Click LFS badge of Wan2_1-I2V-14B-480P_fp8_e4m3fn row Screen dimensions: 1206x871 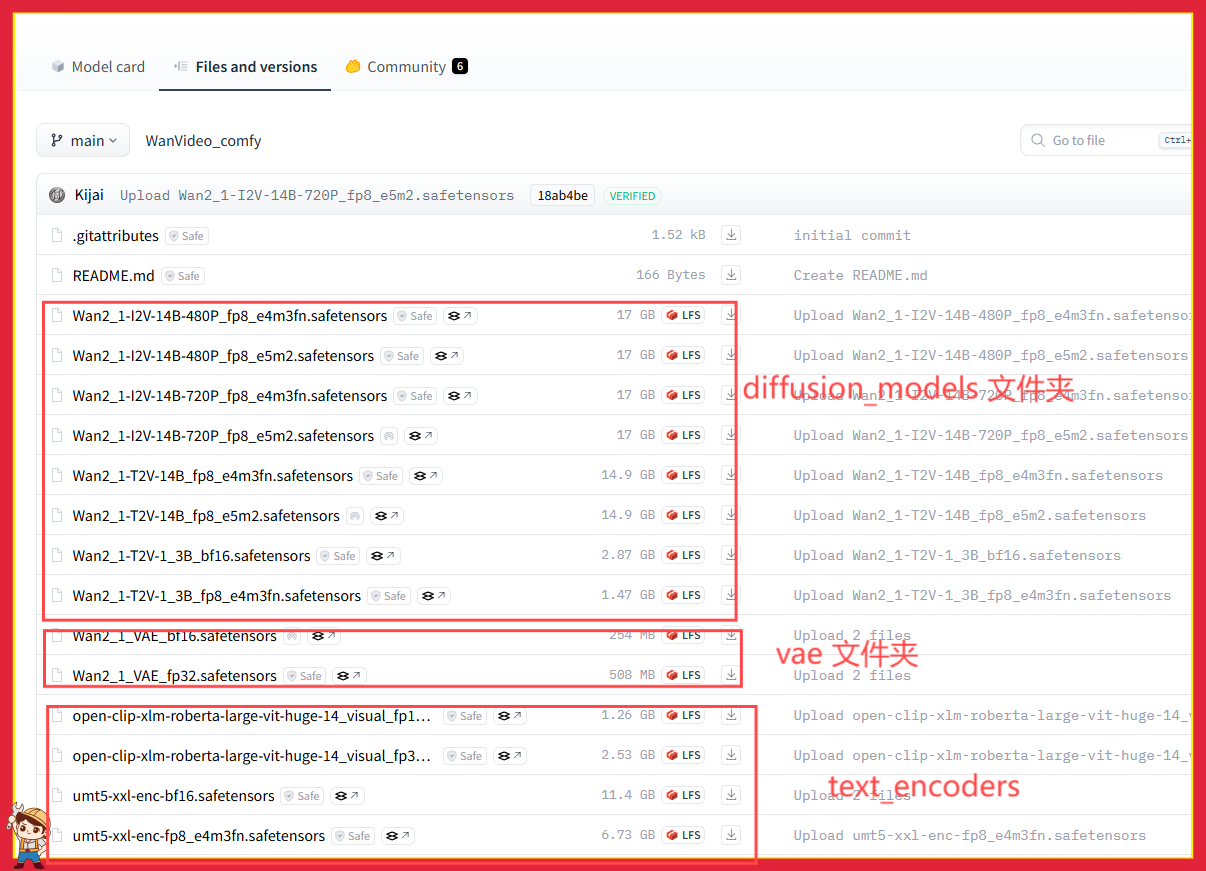pyautogui.click(x=684, y=316)
